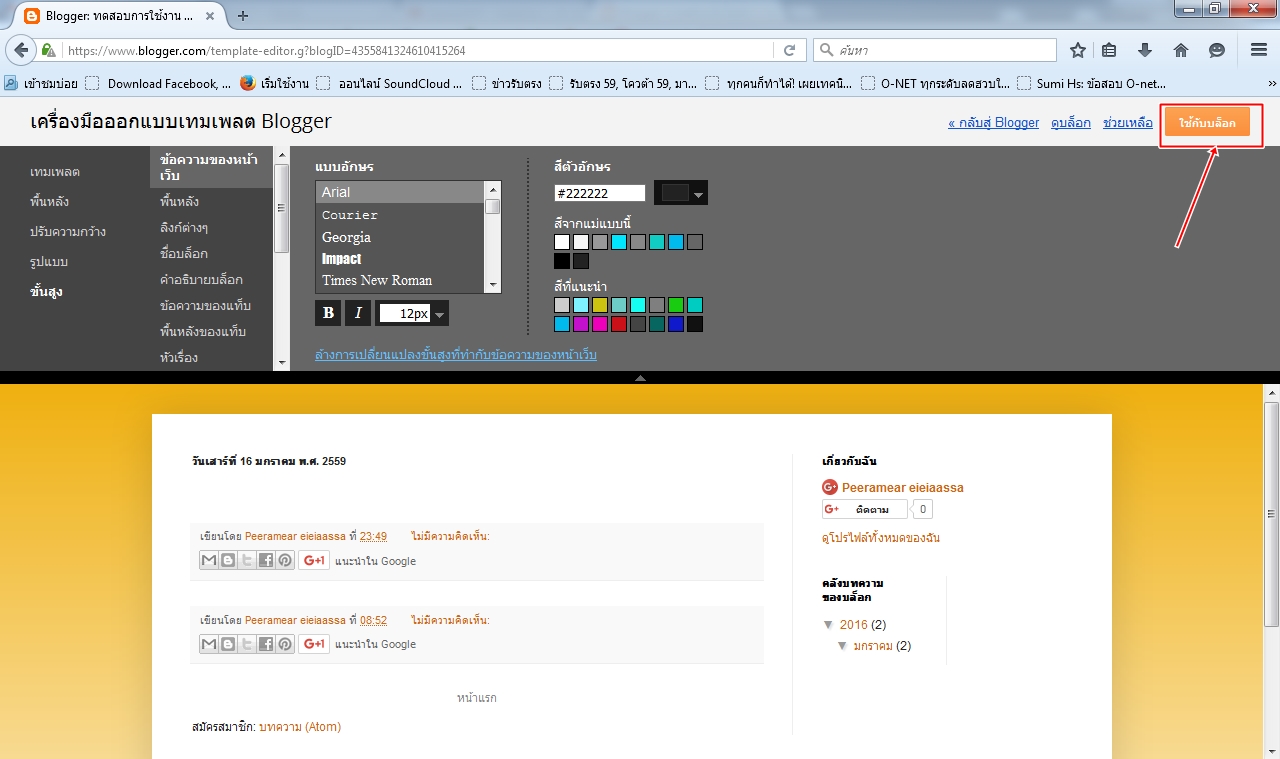
Task: Select ลิงก์ต่างๆ in advanced list
Action: click(184, 228)
